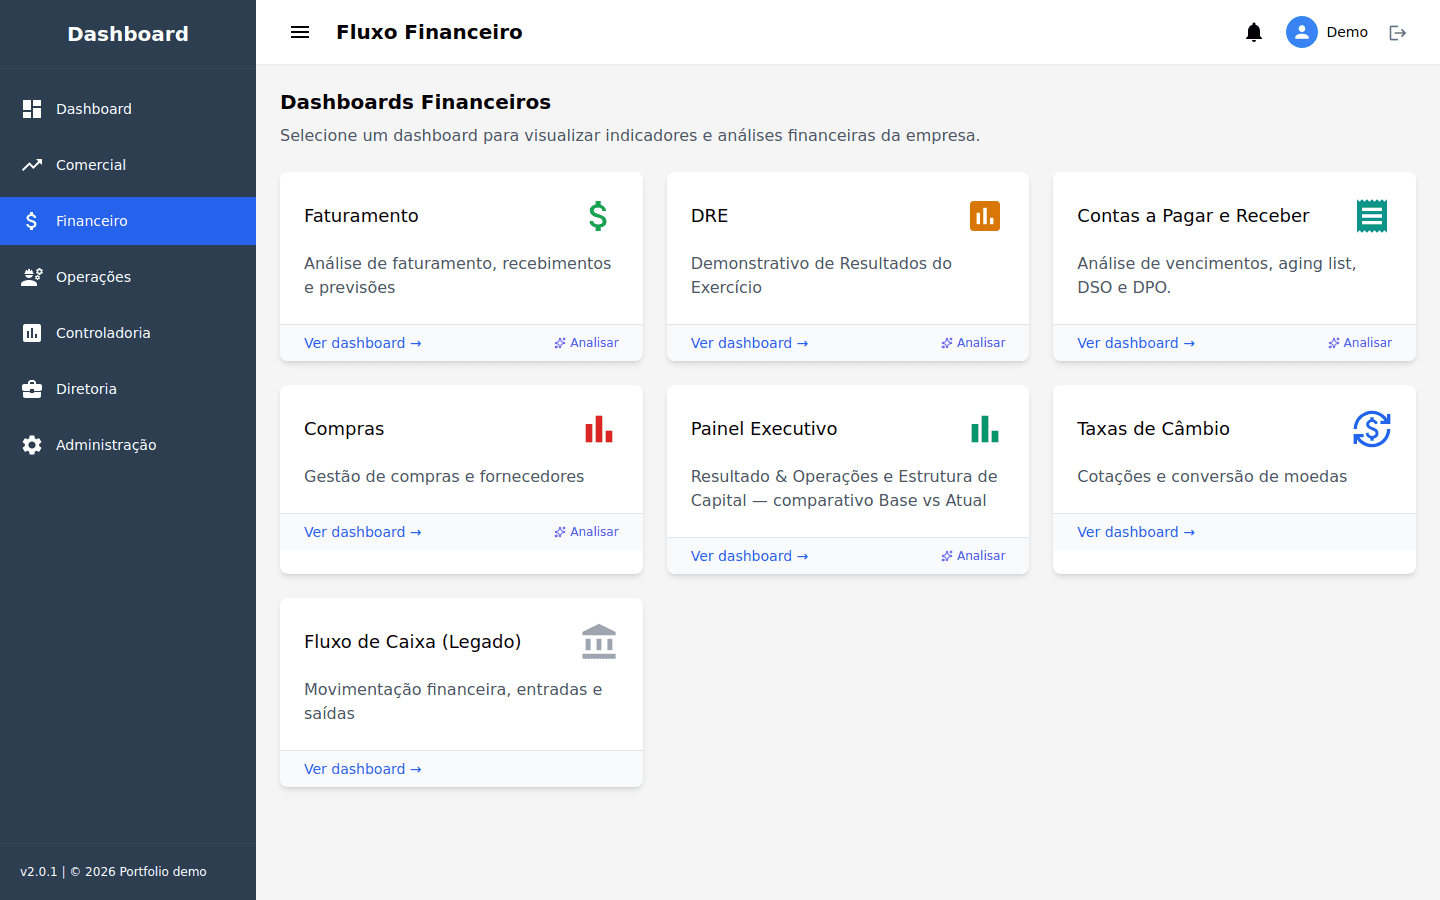Open Ver dashboard for Taxas de Câmbio
The image size is (1440, 900).
tap(1136, 532)
